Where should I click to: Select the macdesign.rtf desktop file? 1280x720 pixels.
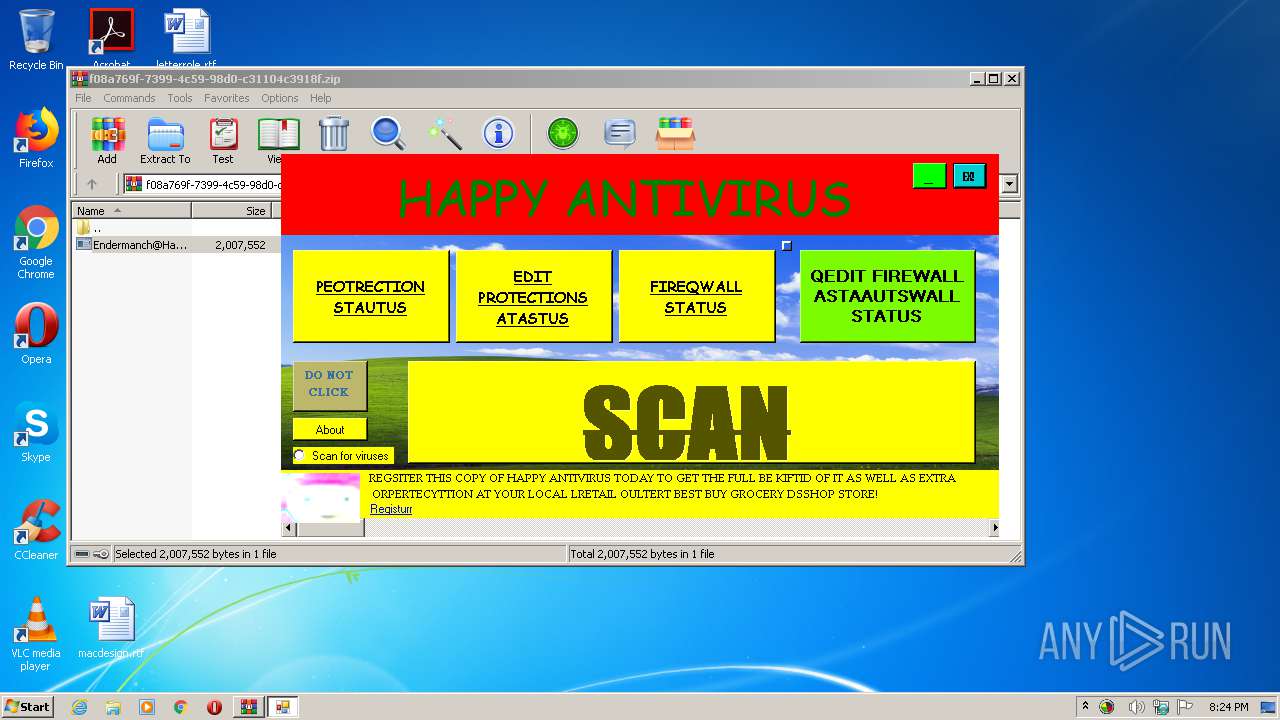tap(111, 628)
